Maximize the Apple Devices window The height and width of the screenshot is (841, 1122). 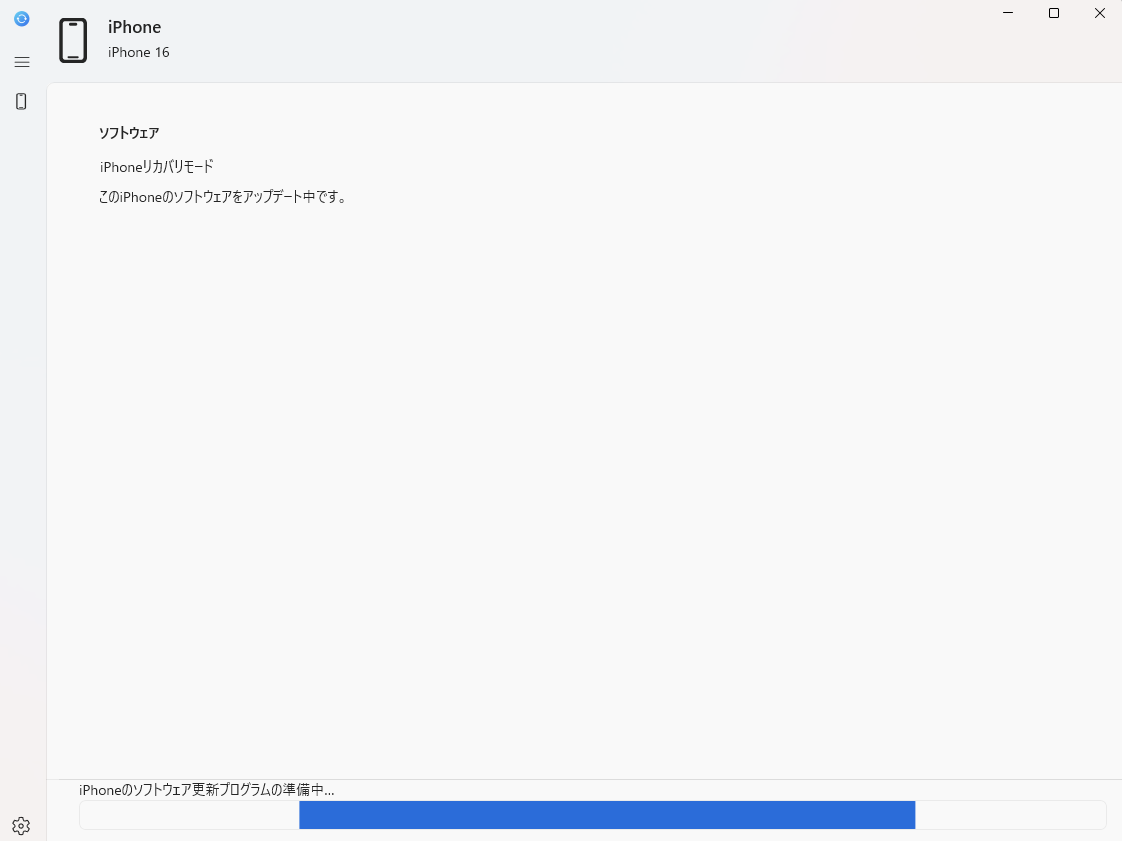[x=1054, y=13]
